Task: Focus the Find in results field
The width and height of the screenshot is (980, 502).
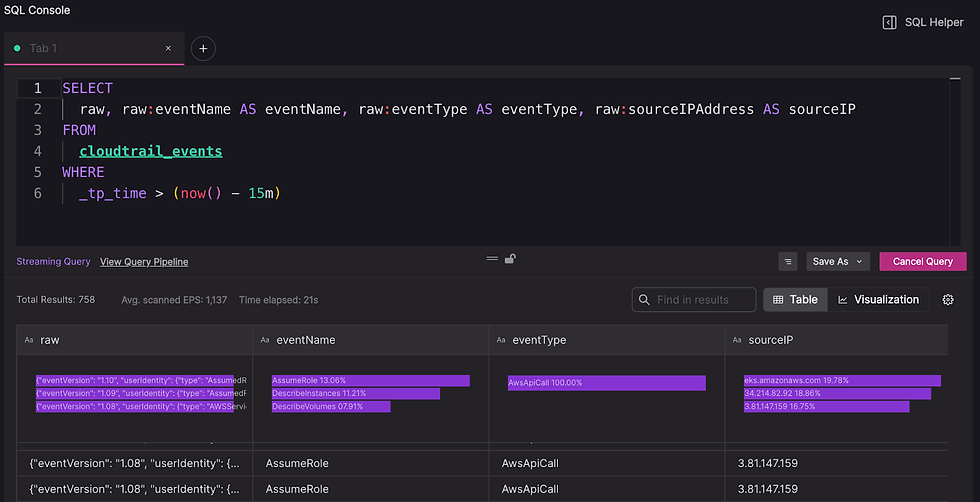Action: (x=694, y=300)
